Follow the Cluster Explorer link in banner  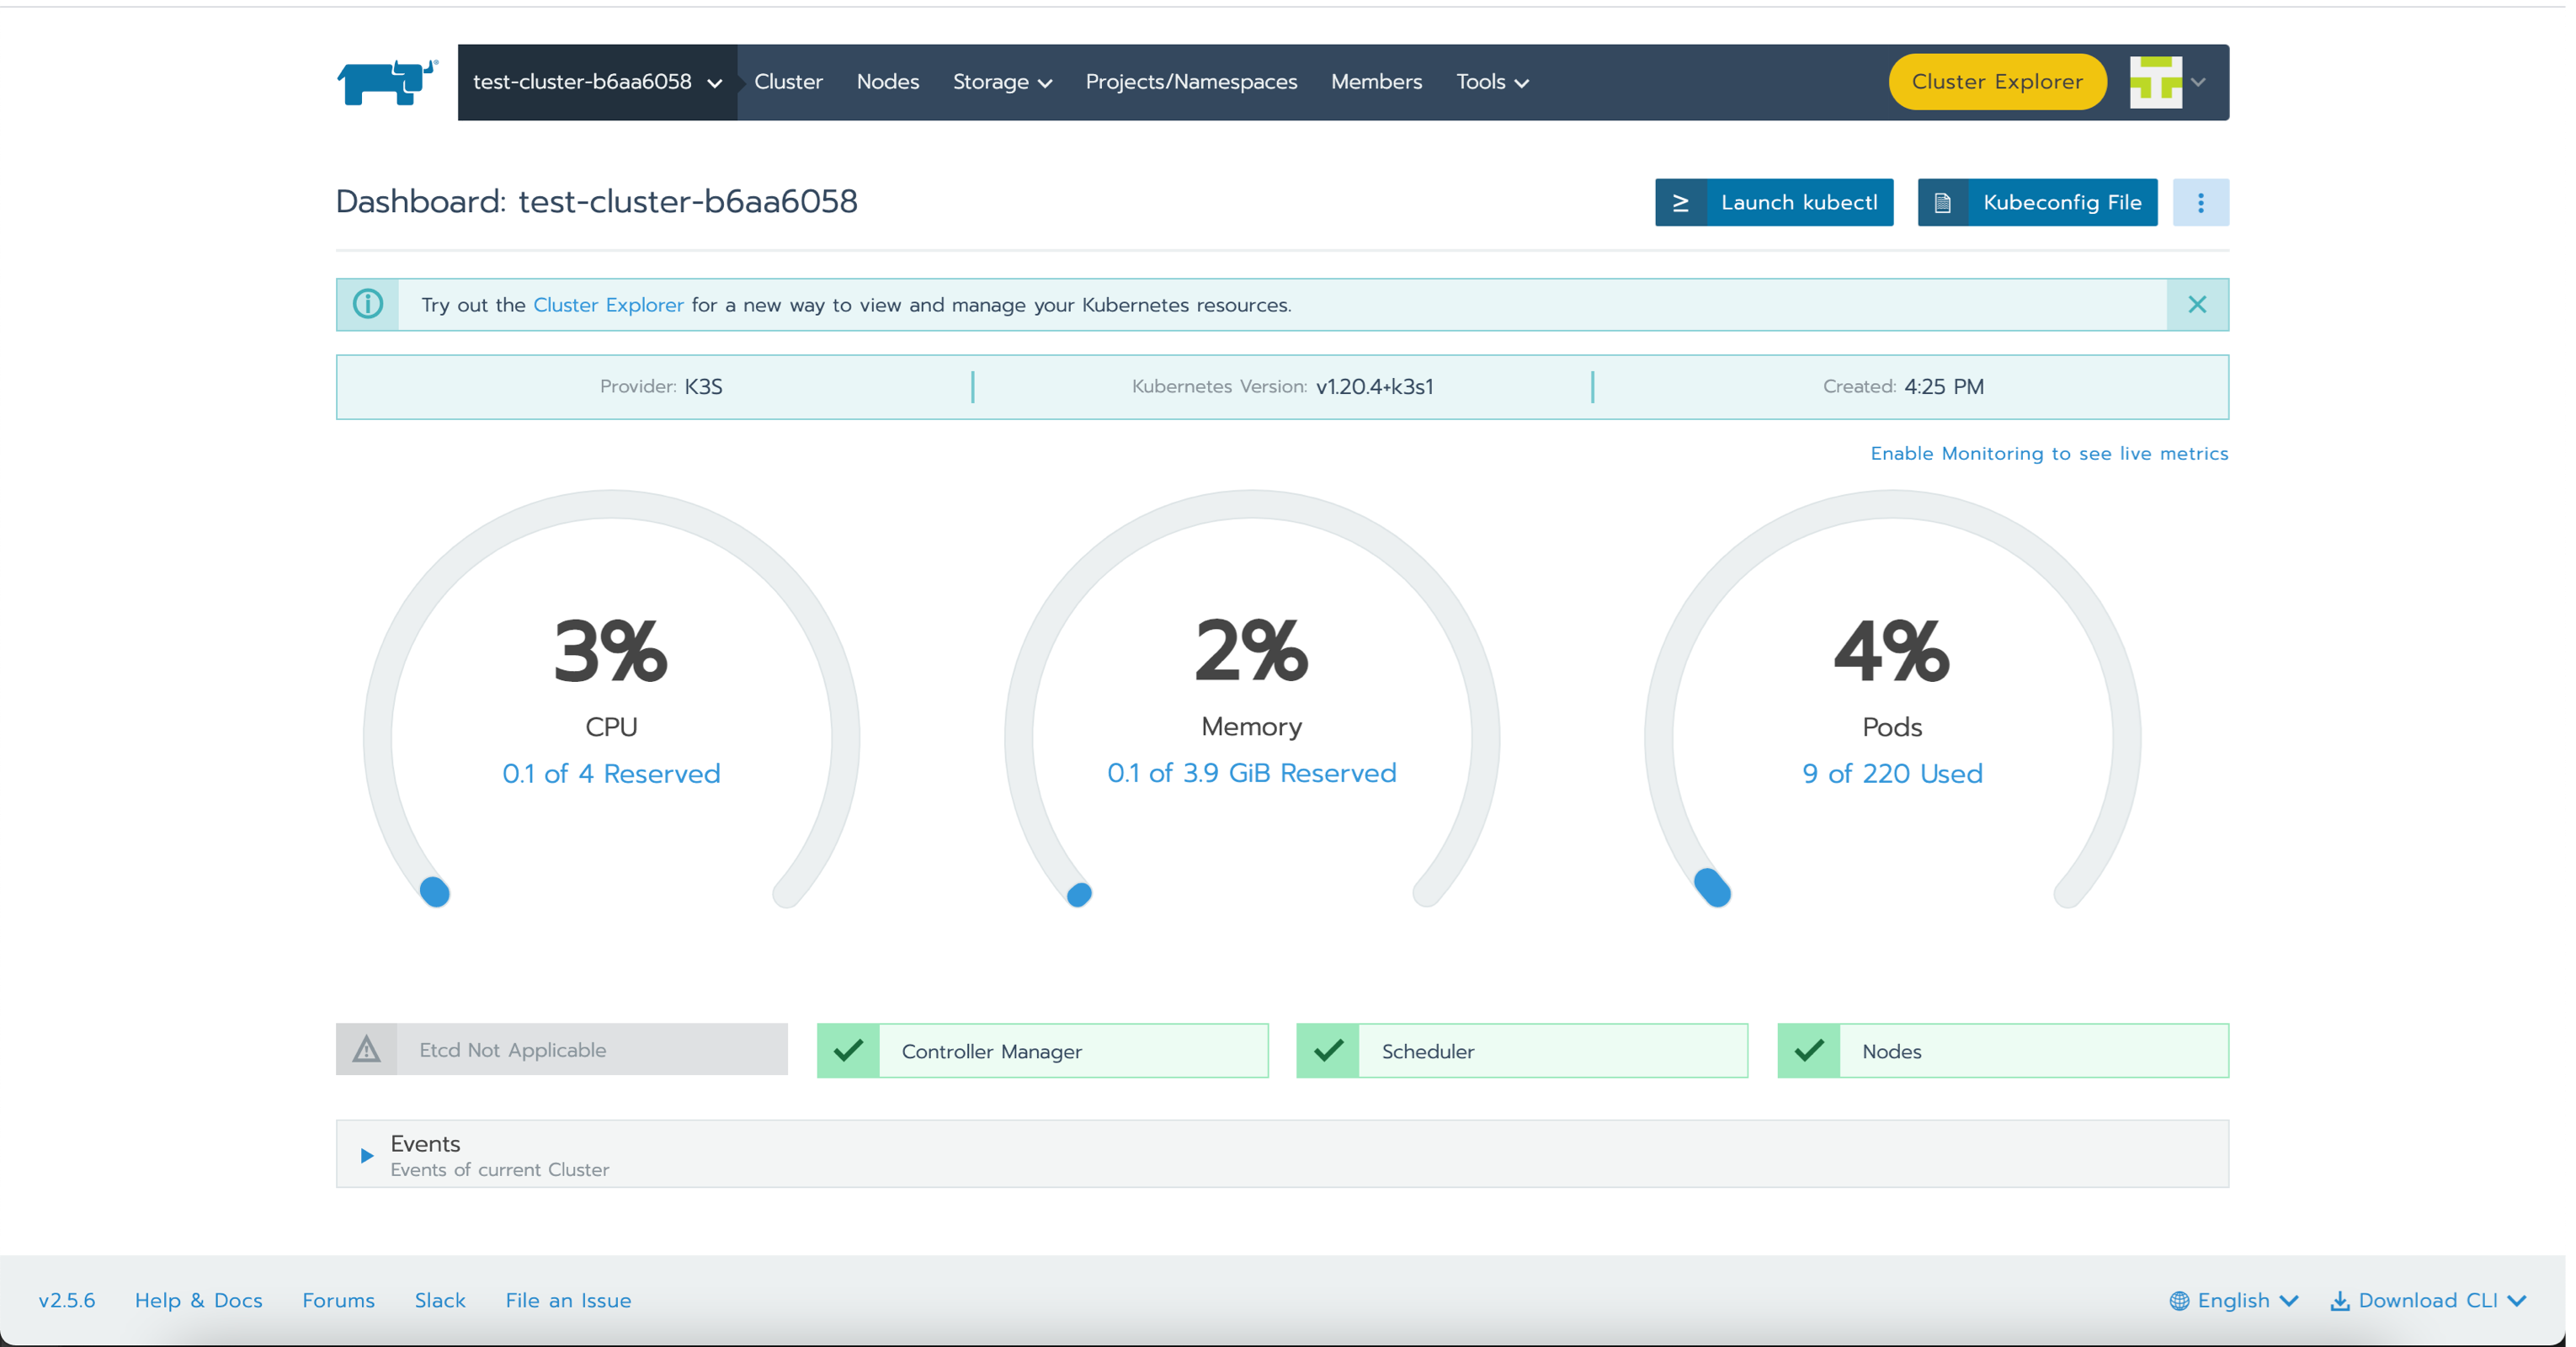click(x=608, y=305)
